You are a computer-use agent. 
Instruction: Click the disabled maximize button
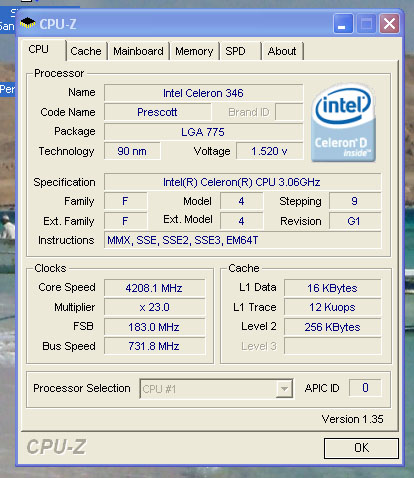[x=366, y=24]
